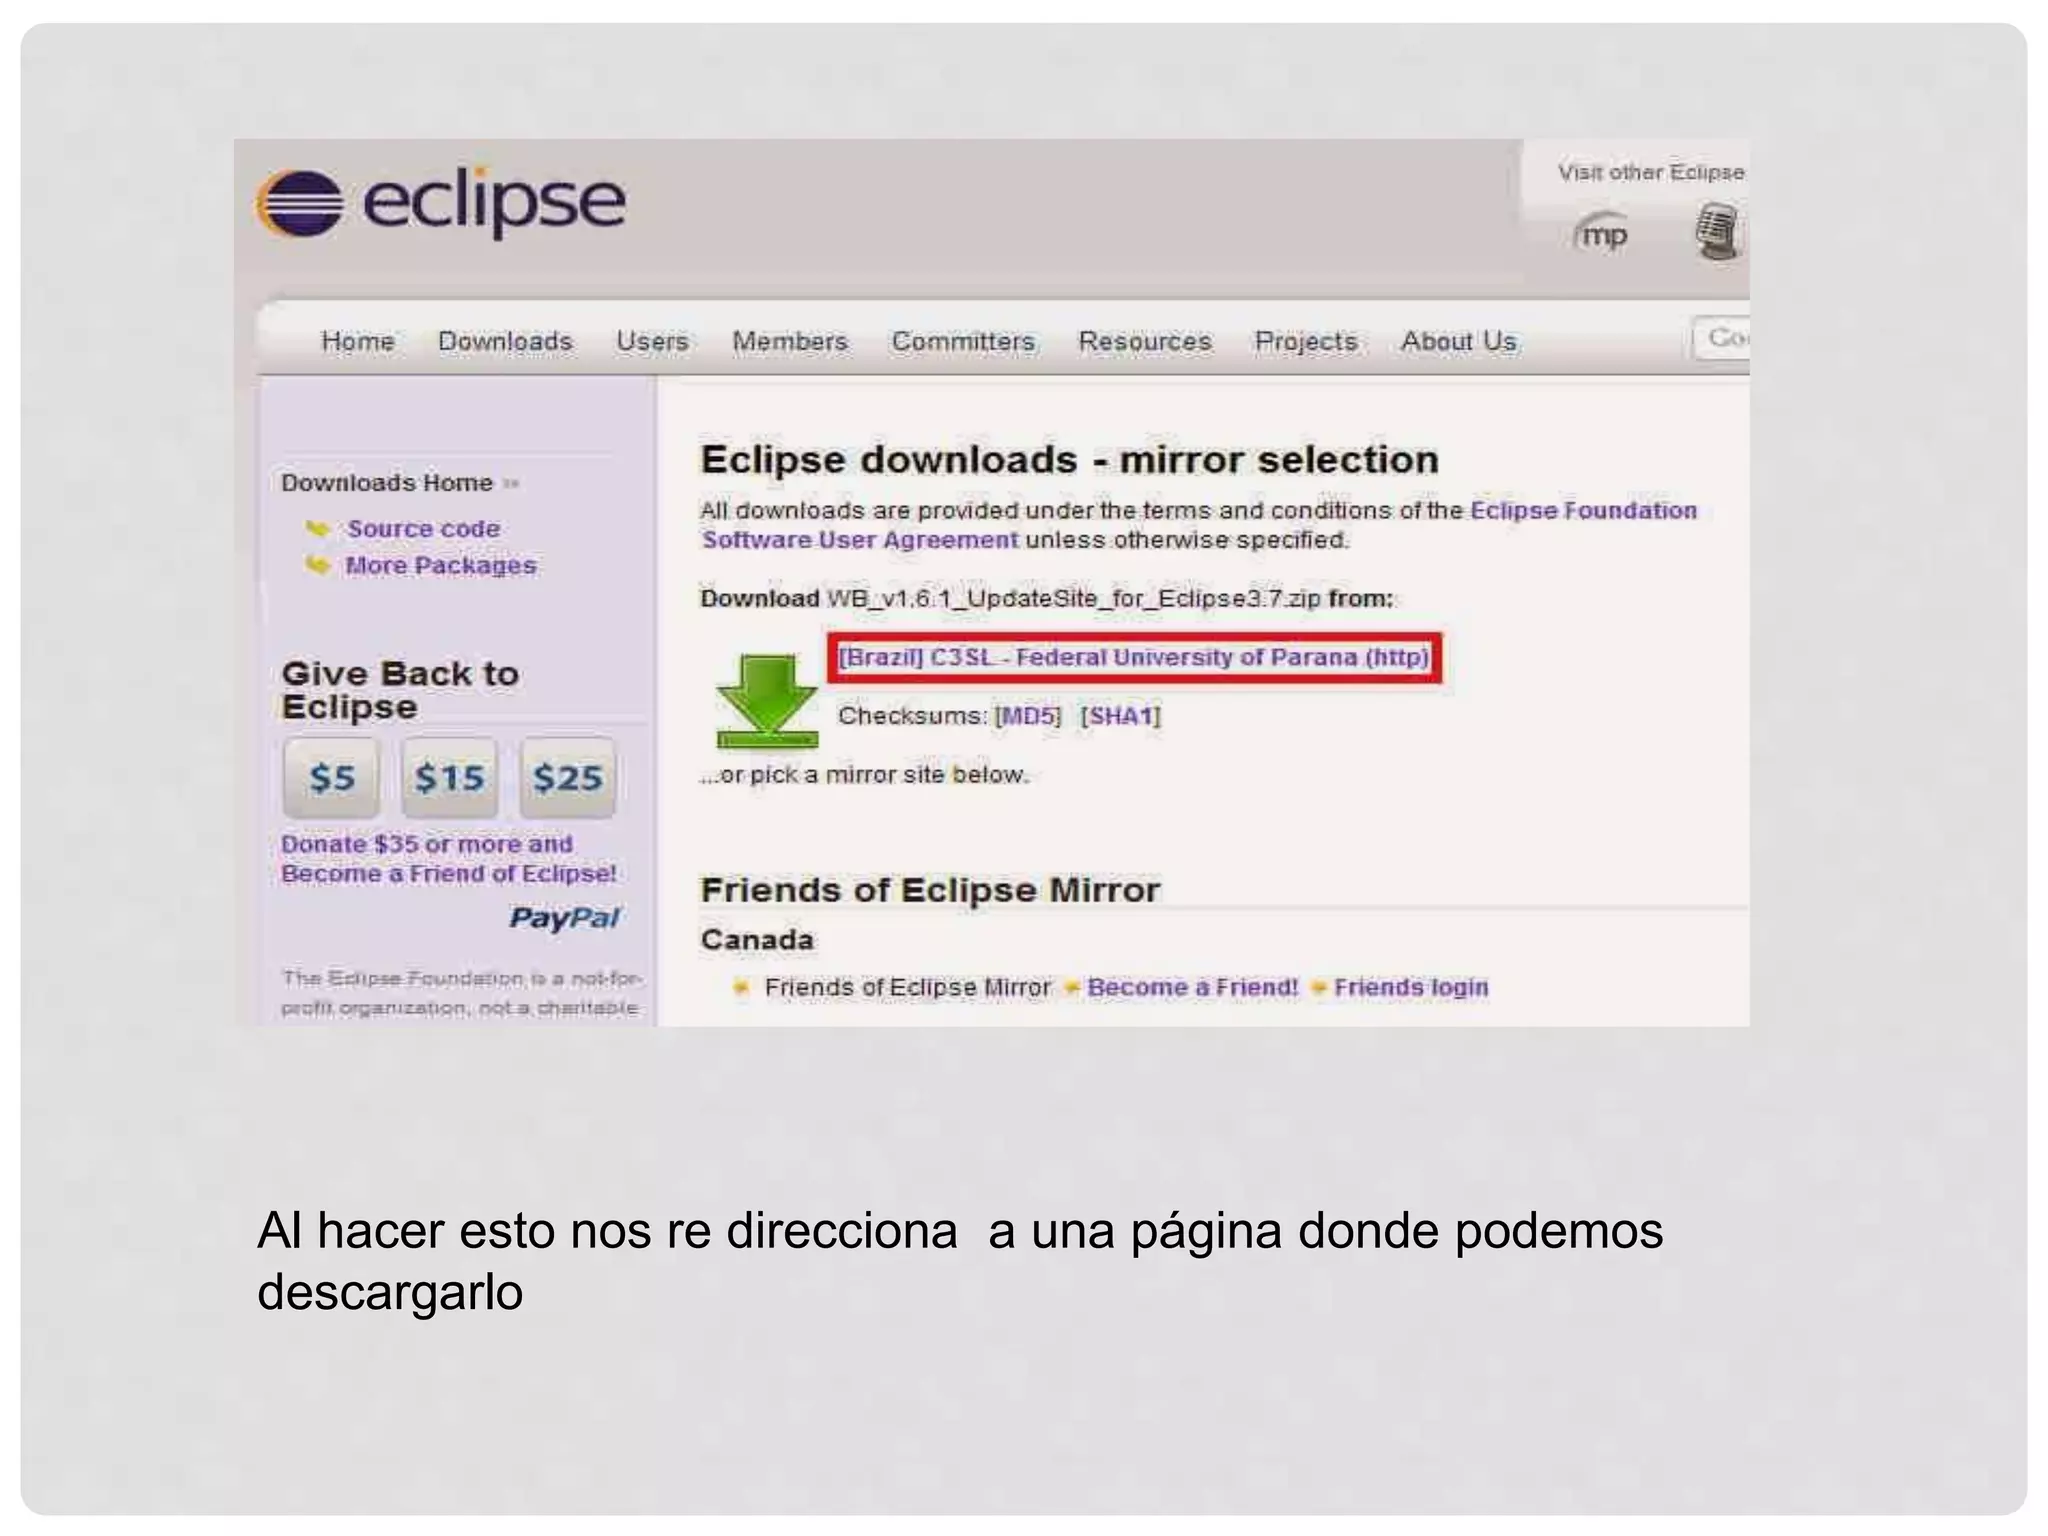This screenshot has height=1536, width=2048.
Task: Click the microphone Eclipse Live icon
Action: point(1718,231)
